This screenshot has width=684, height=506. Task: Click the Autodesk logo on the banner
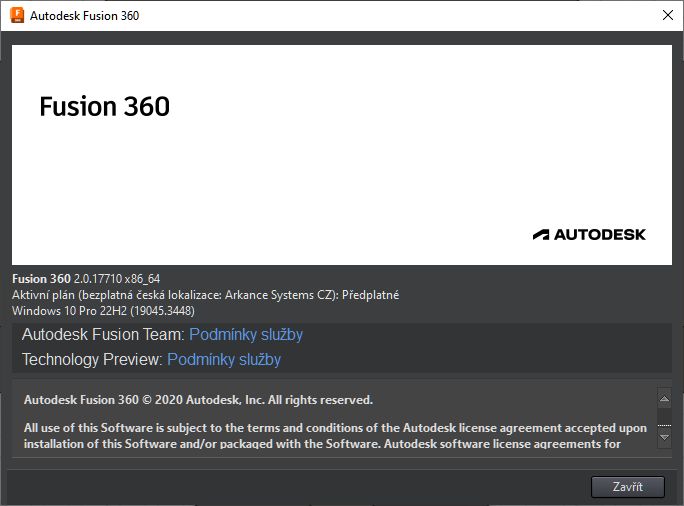coord(589,234)
